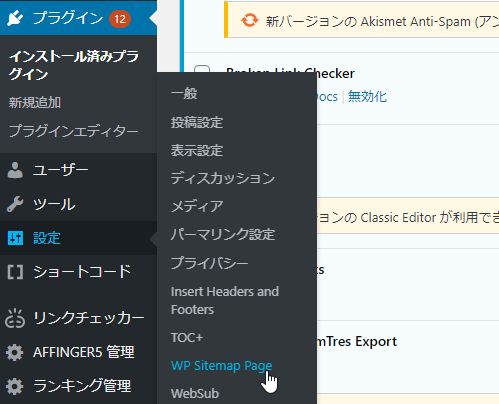Open WP Sitemap Page settings
Image resolution: width=499 pixels, height=404 pixels.
pyautogui.click(x=221, y=366)
